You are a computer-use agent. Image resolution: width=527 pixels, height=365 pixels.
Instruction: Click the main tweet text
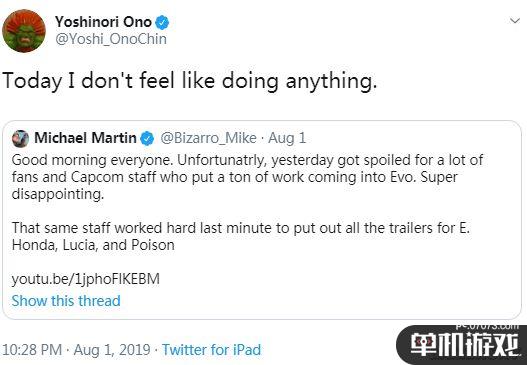pos(190,82)
